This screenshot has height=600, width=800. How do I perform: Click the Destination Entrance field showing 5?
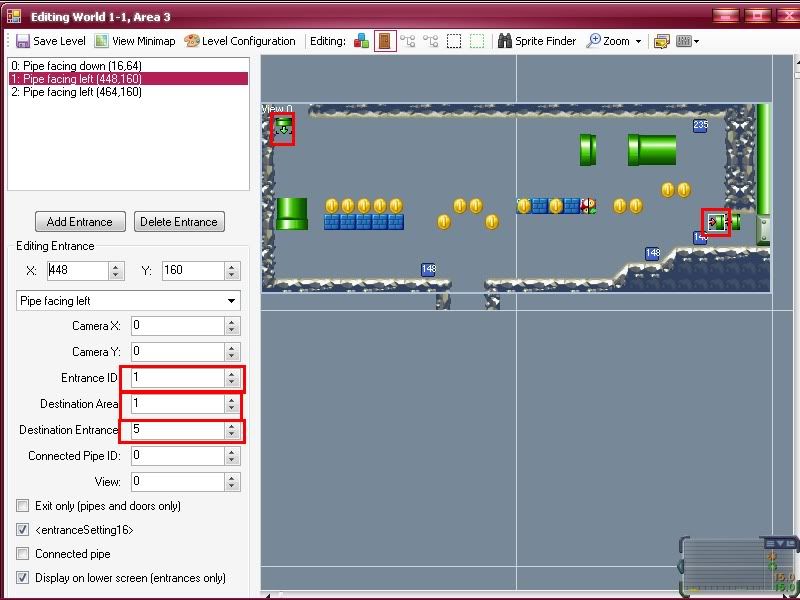(178, 430)
